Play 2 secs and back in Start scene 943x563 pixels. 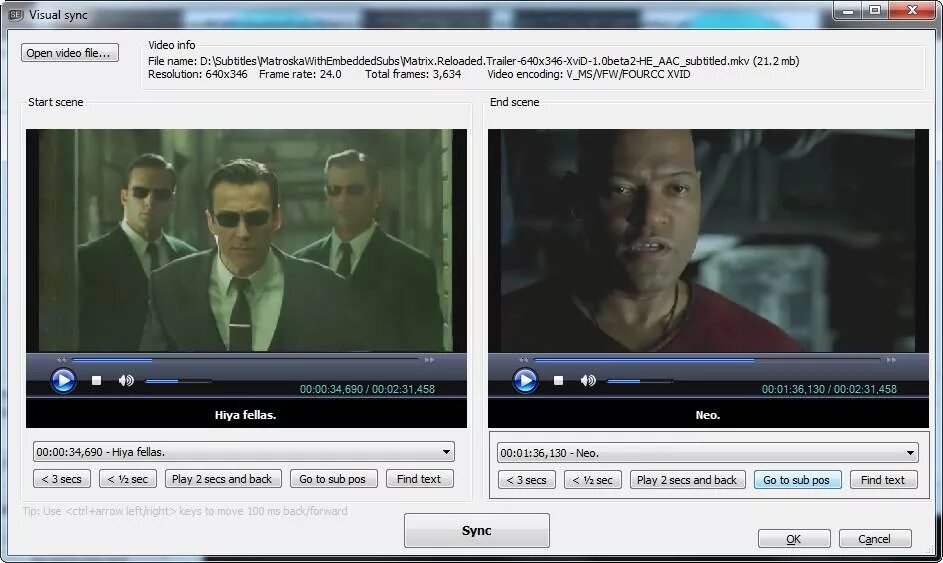click(x=222, y=479)
